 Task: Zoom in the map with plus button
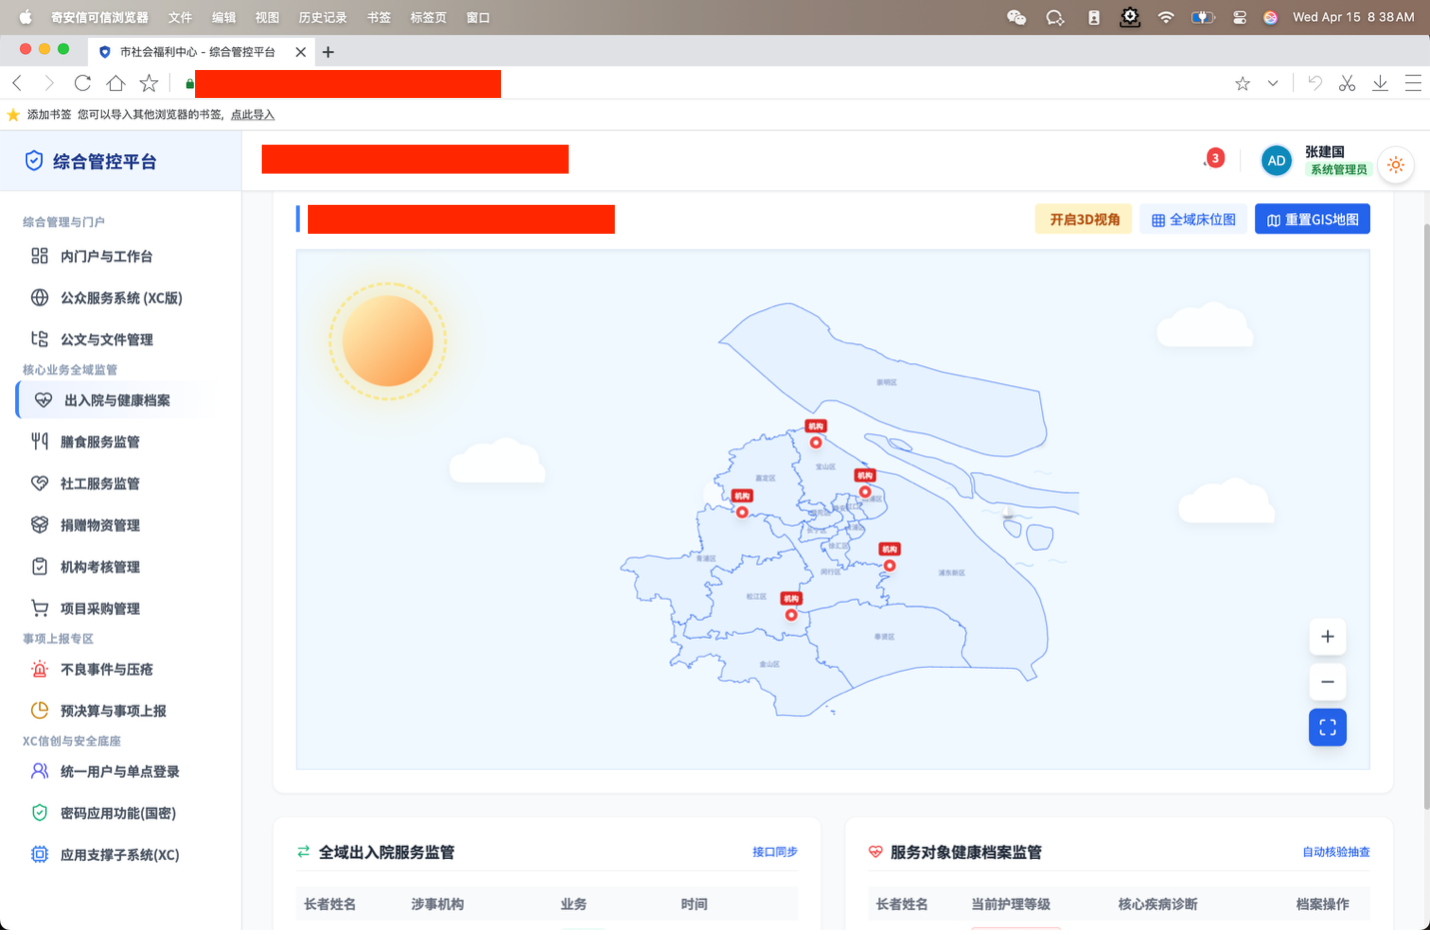click(1328, 637)
